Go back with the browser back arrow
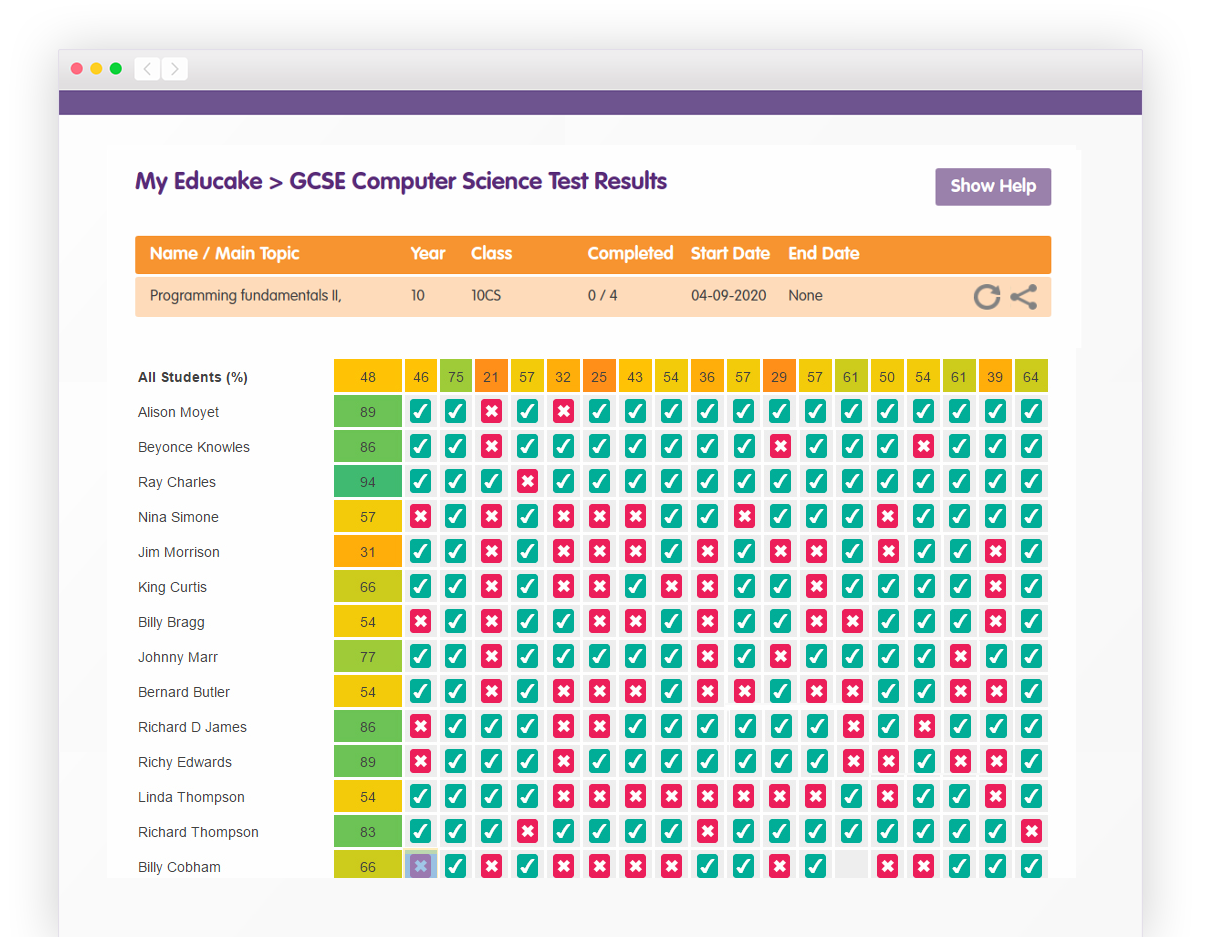The image size is (1219, 937). (147, 69)
